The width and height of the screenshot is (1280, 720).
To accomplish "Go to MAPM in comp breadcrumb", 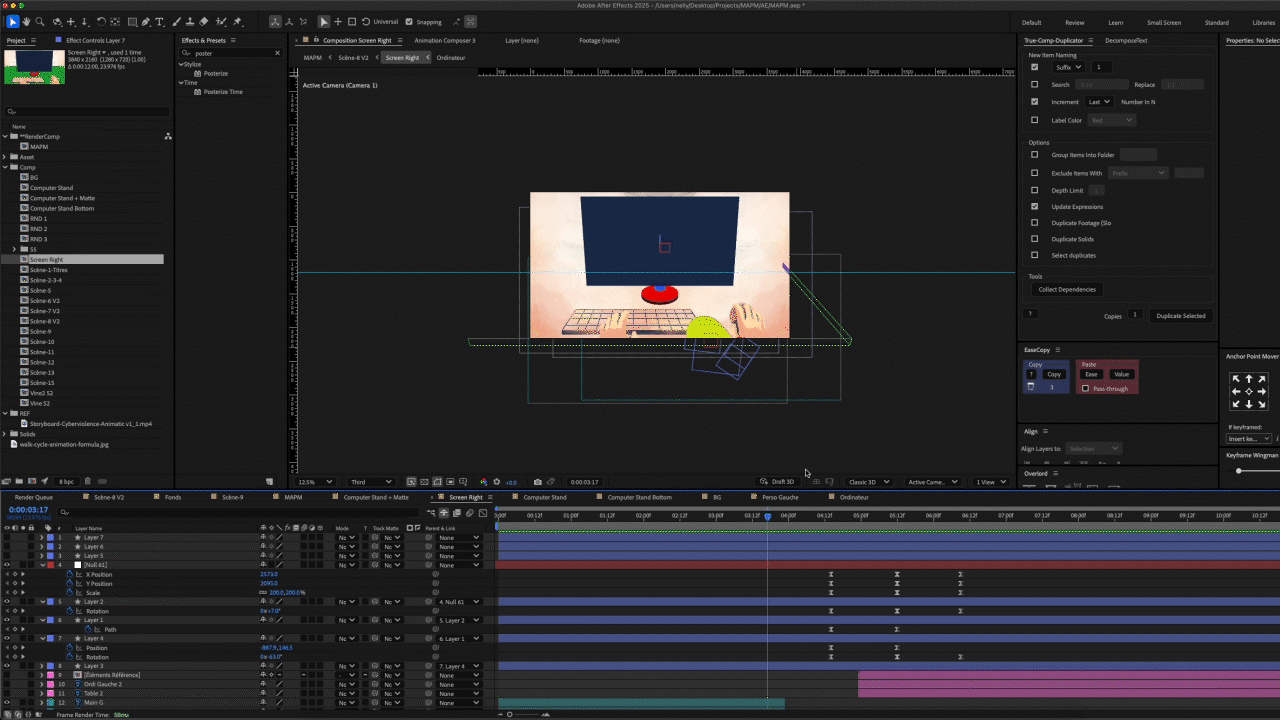I will click(313, 57).
